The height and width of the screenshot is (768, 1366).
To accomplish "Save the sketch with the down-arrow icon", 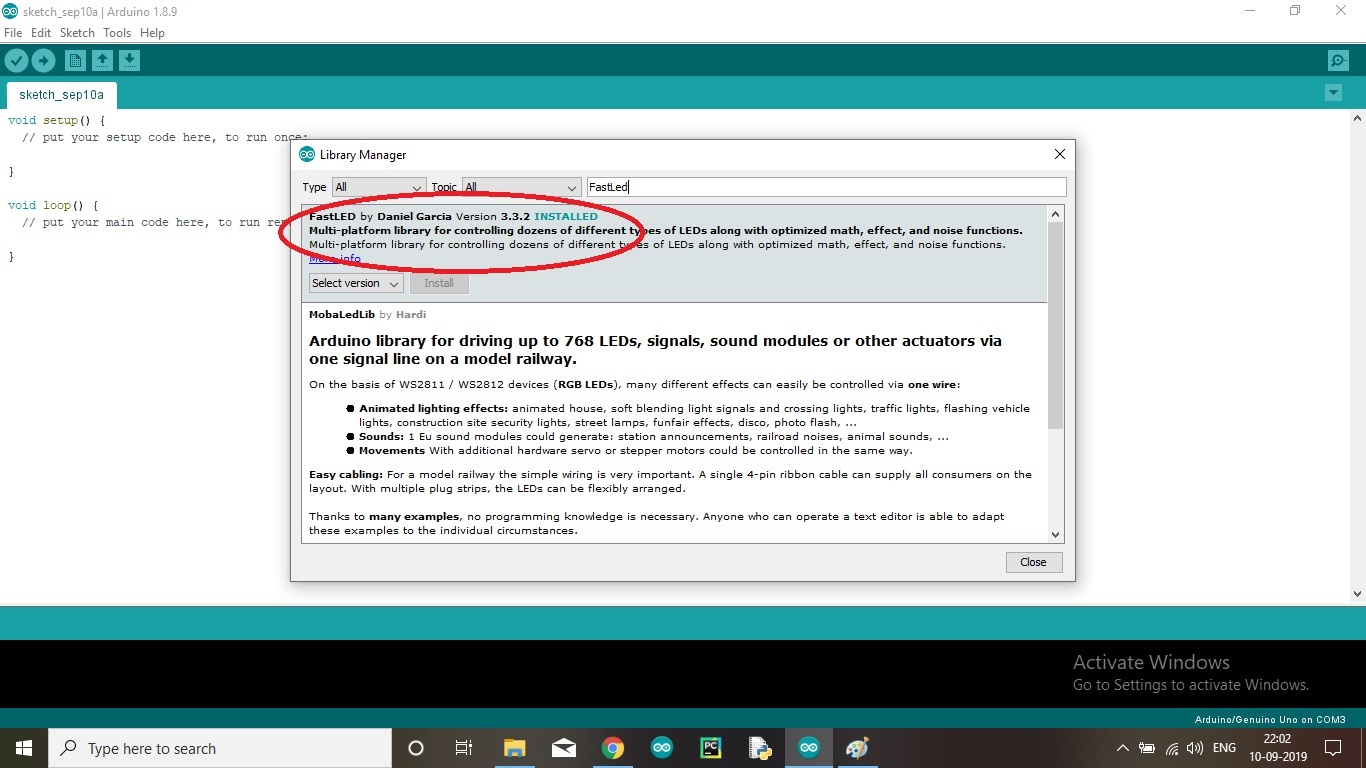I will click(x=129, y=61).
